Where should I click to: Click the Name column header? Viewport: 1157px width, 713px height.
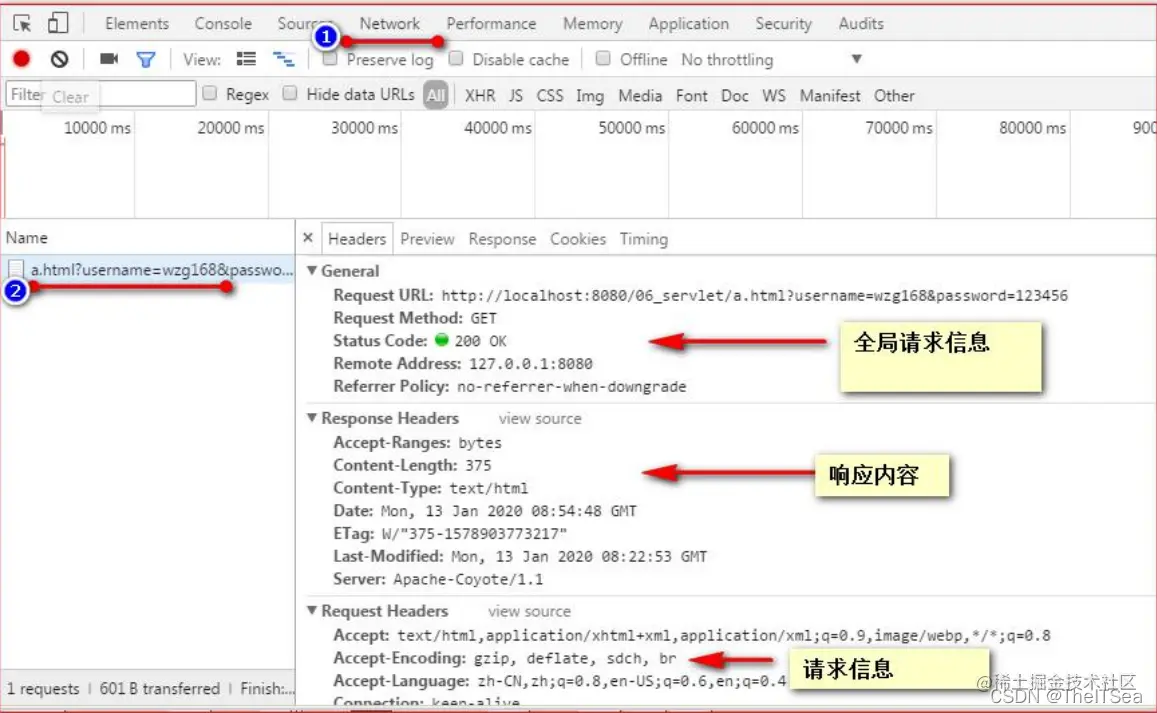(27, 238)
